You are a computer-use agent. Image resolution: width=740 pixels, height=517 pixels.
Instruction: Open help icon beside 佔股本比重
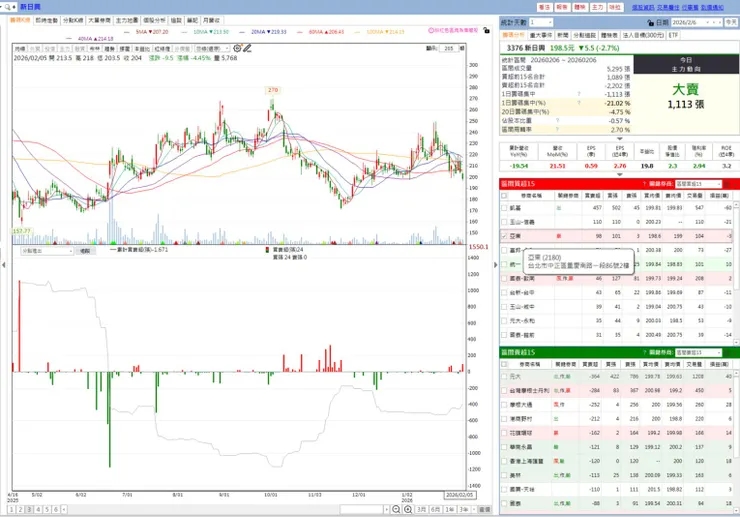557,120
